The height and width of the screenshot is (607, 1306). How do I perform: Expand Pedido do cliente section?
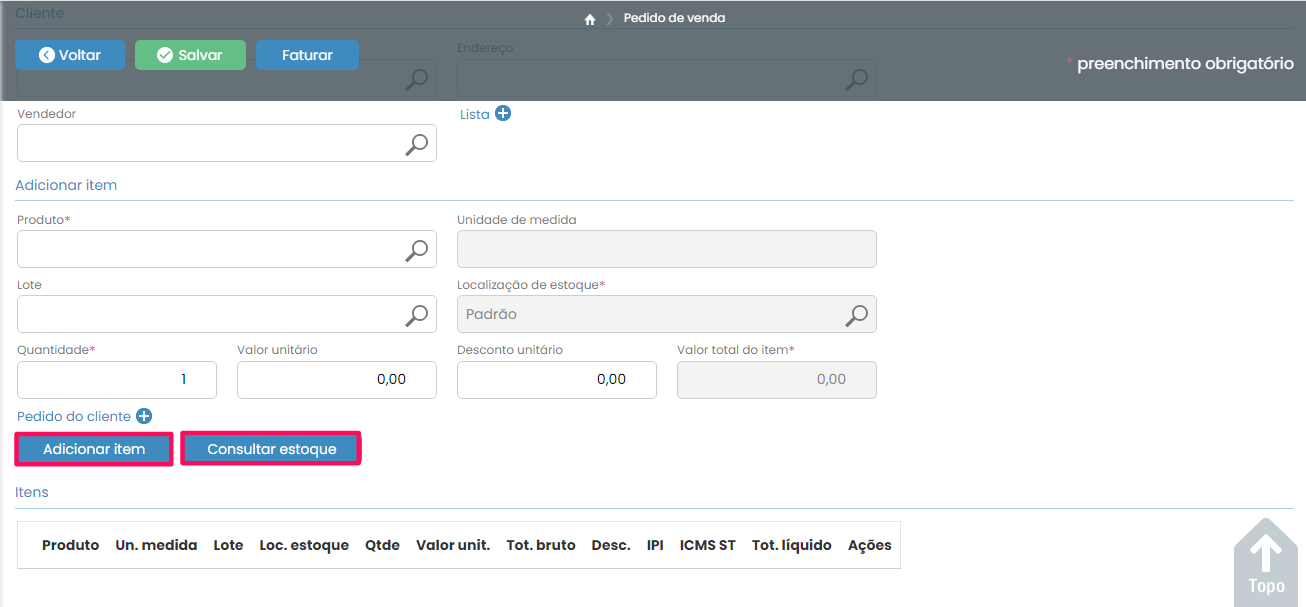click(x=144, y=416)
